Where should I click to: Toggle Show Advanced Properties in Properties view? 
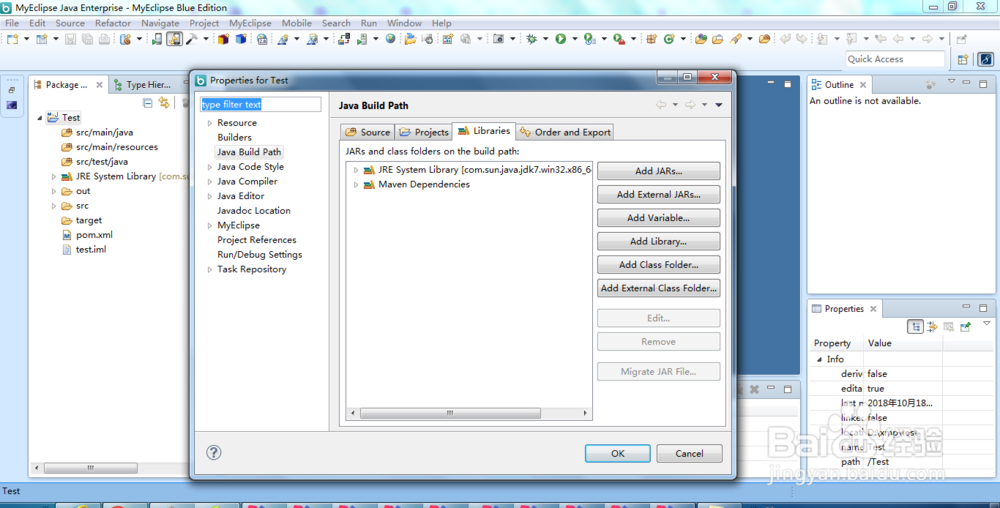tap(932, 326)
